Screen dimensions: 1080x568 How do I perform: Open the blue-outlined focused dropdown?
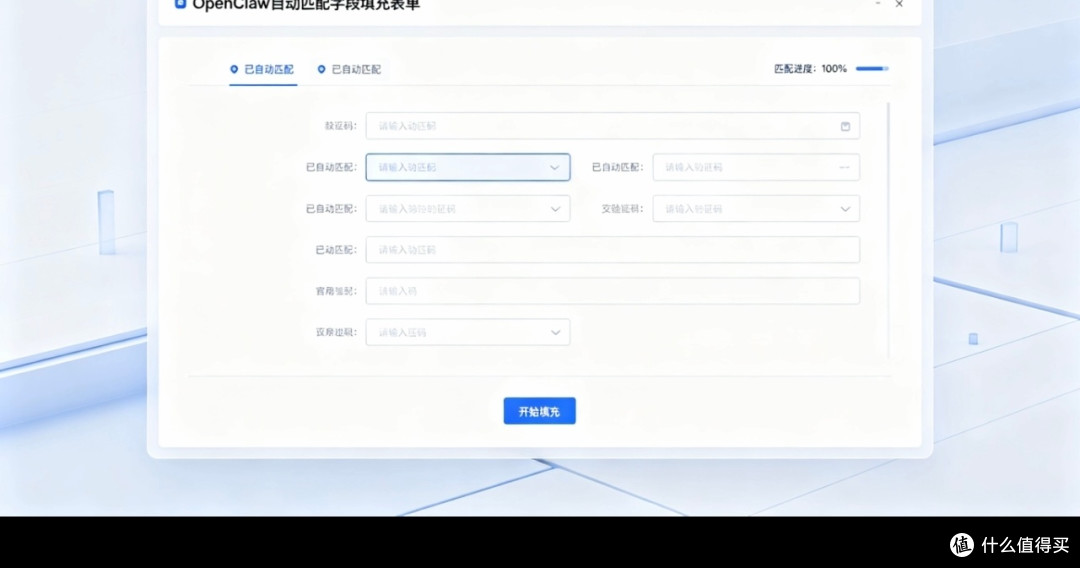point(468,167)
